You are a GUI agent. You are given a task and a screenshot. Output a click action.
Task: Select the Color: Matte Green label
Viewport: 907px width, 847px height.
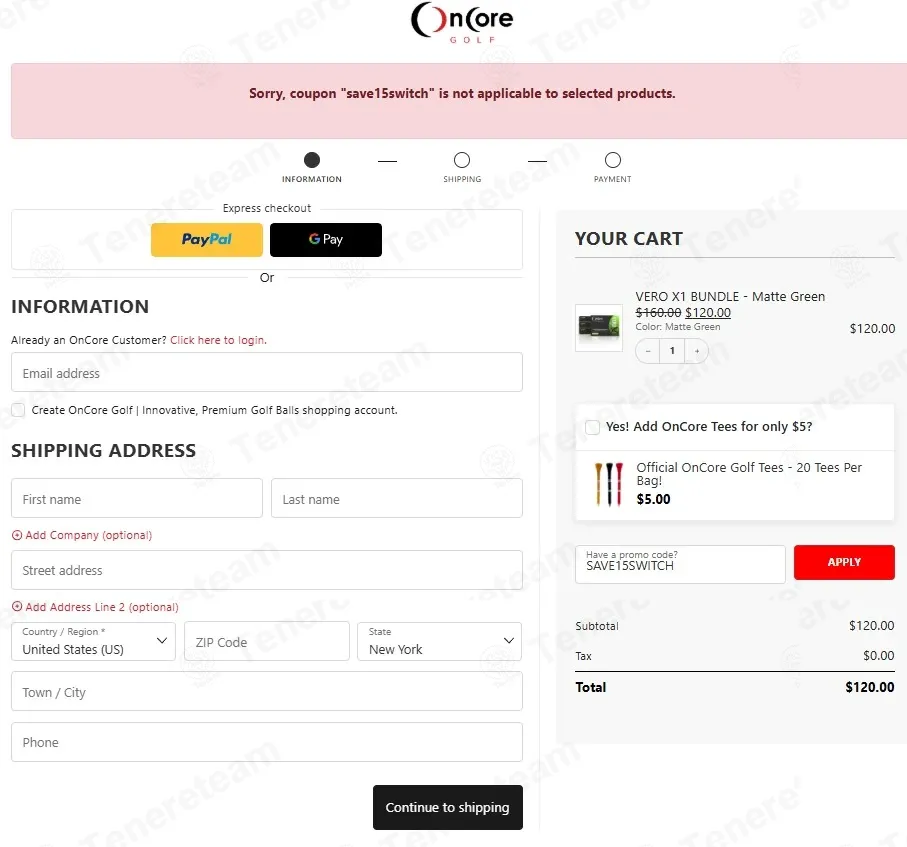678,327
